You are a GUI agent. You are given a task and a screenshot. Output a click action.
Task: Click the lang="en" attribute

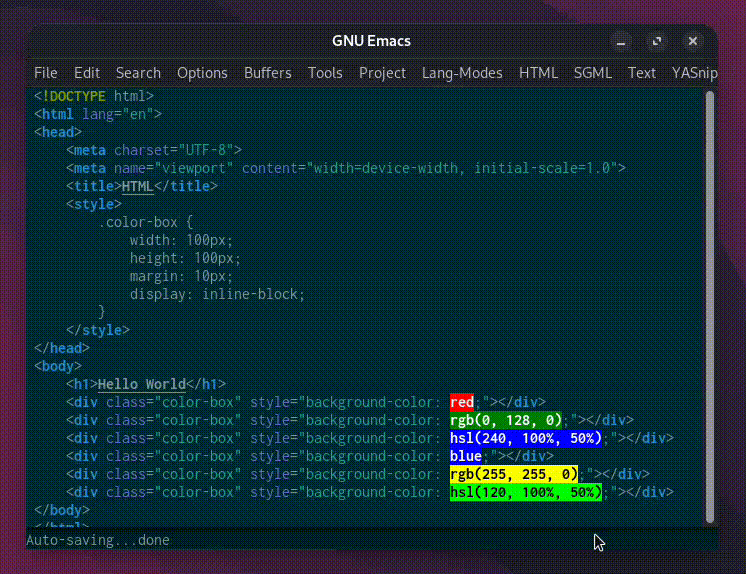118,114
